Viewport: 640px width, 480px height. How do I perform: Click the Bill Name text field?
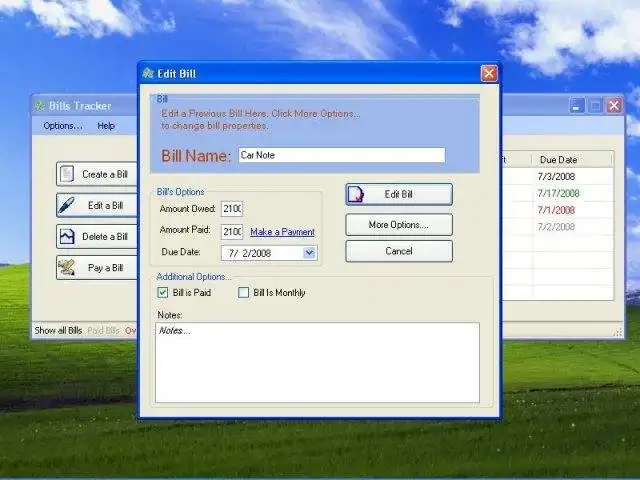click(342, 155)
